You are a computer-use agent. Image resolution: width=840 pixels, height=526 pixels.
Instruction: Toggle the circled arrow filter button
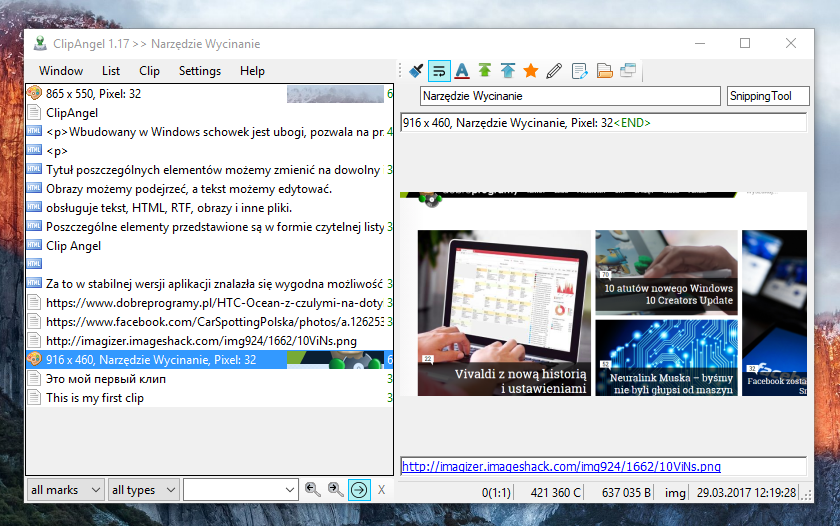pyautogui.click(x=359, y=490)
